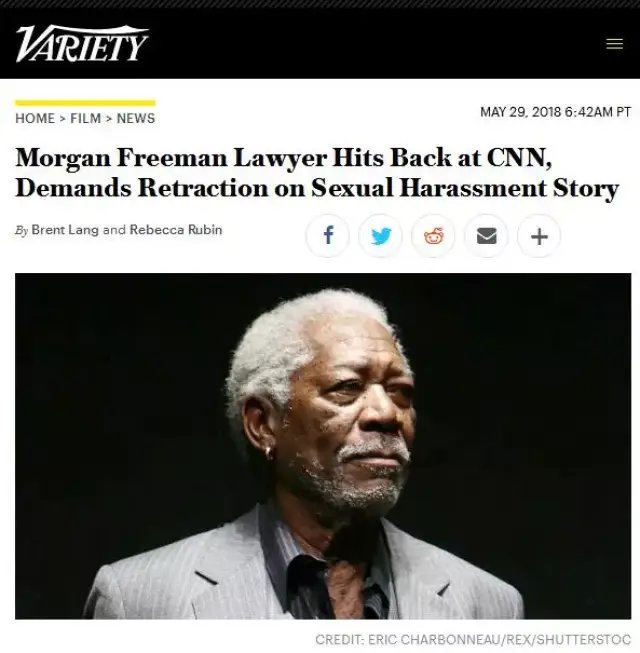Open FILM breadcrumb section
640x653 pixels.
(x=85, y=118)
